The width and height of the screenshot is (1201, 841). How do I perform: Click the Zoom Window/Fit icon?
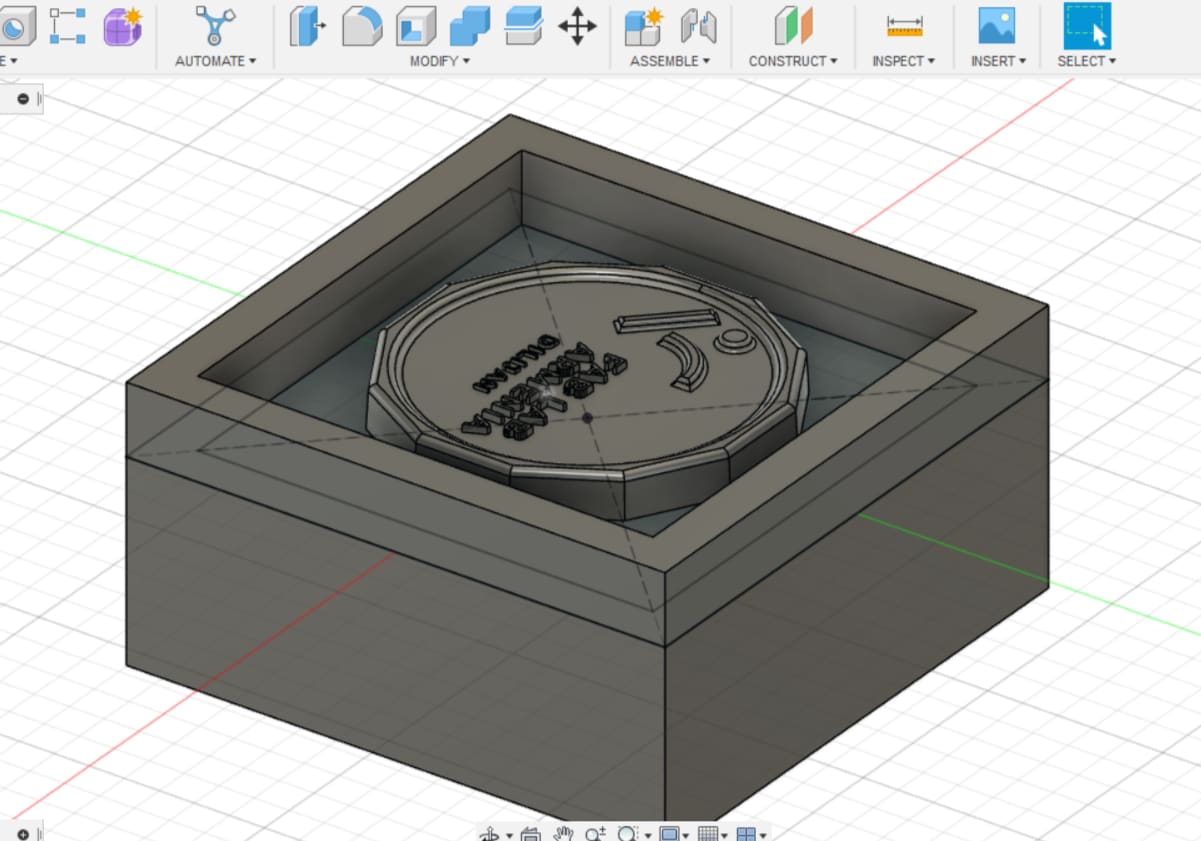pyautogui.click(x=628, y=834)
